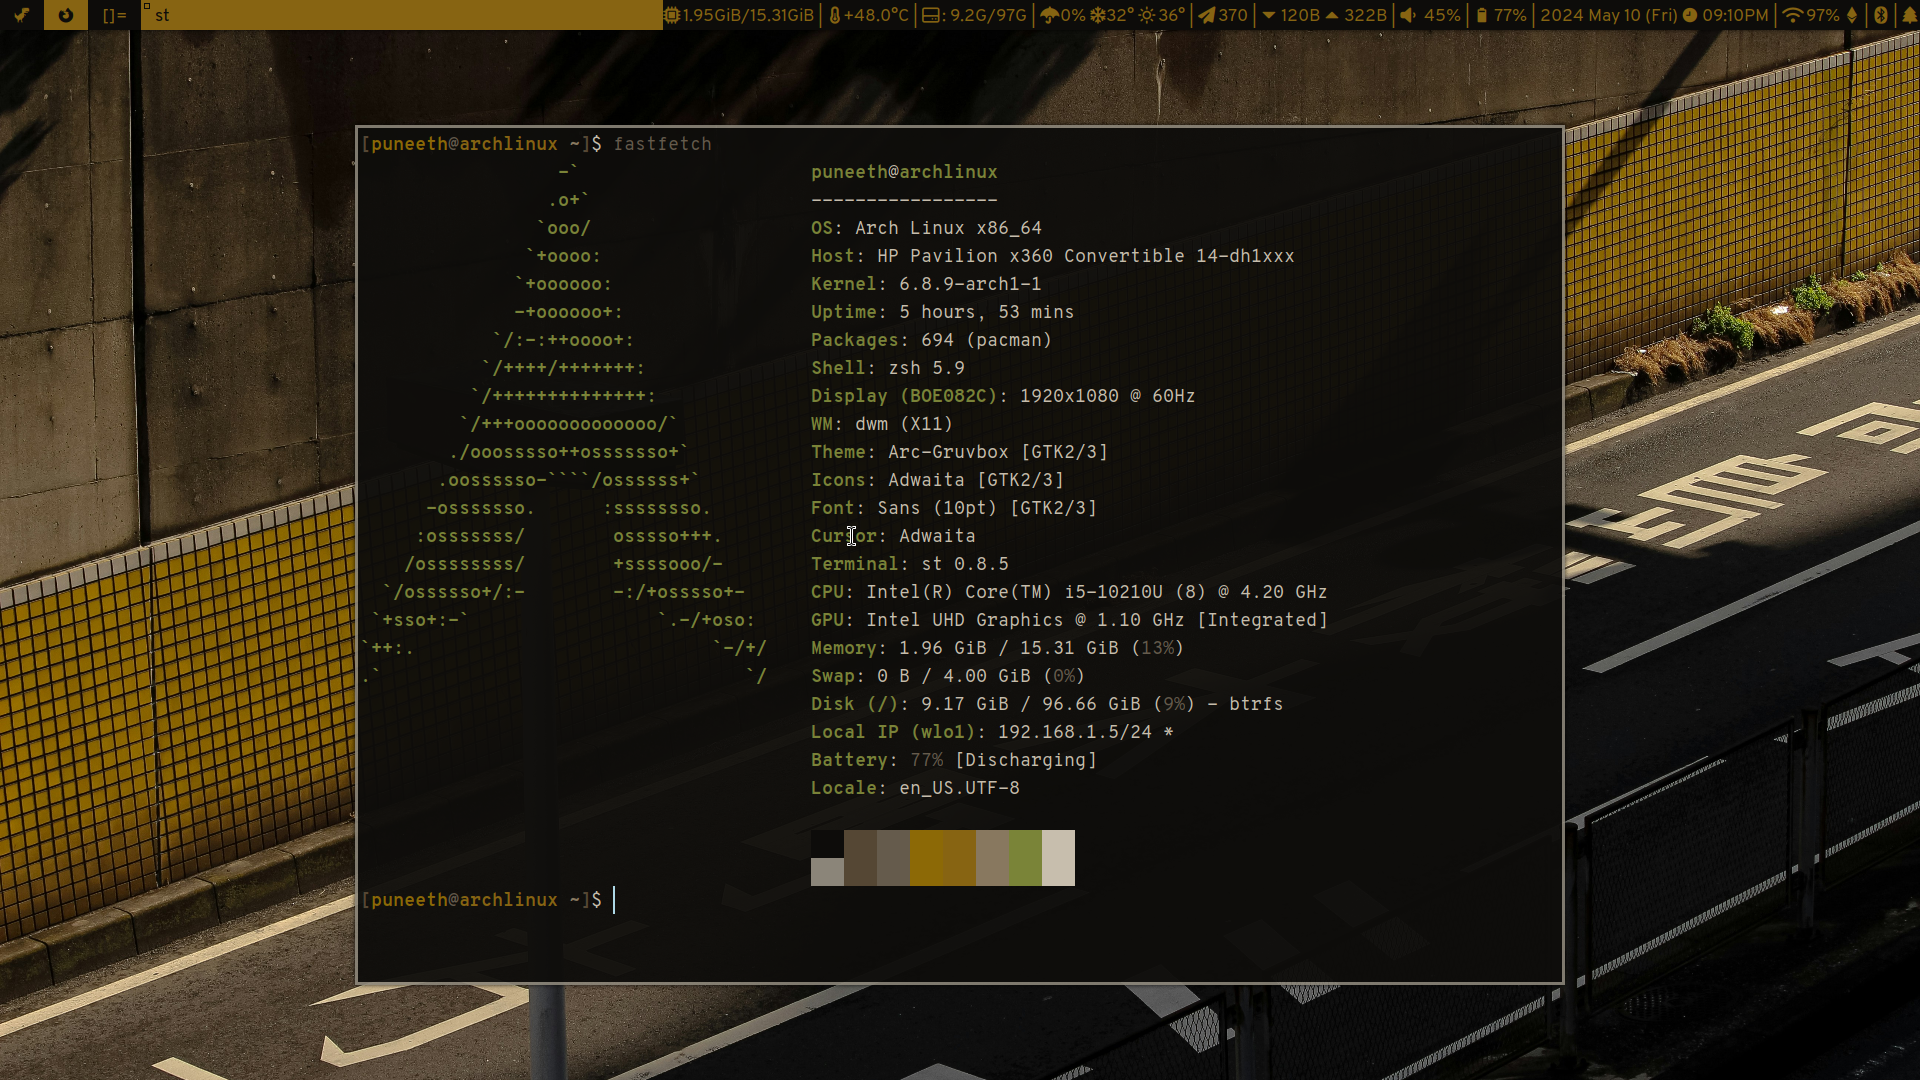Click the speaker volume 45% icon
The width and height of the screenshot is (1920, 1080).
(1408, 15)
